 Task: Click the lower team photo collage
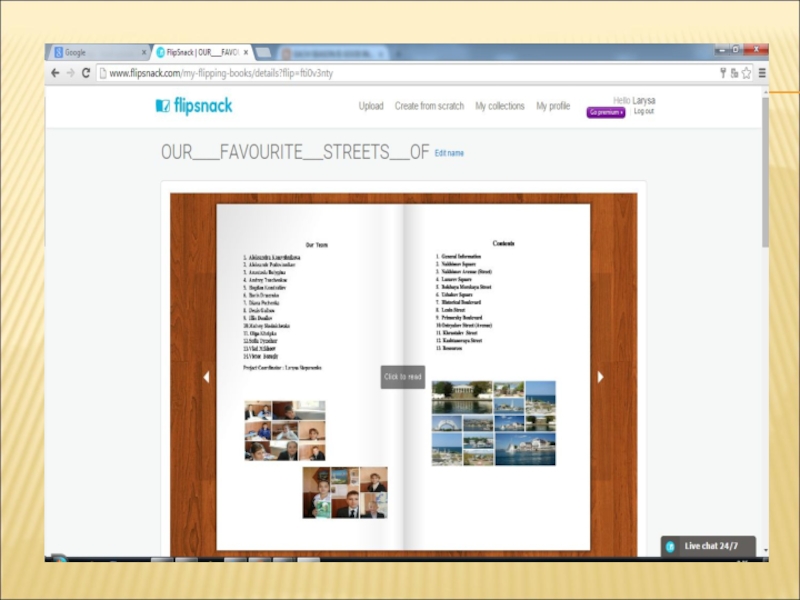click(x=345, y=493)
